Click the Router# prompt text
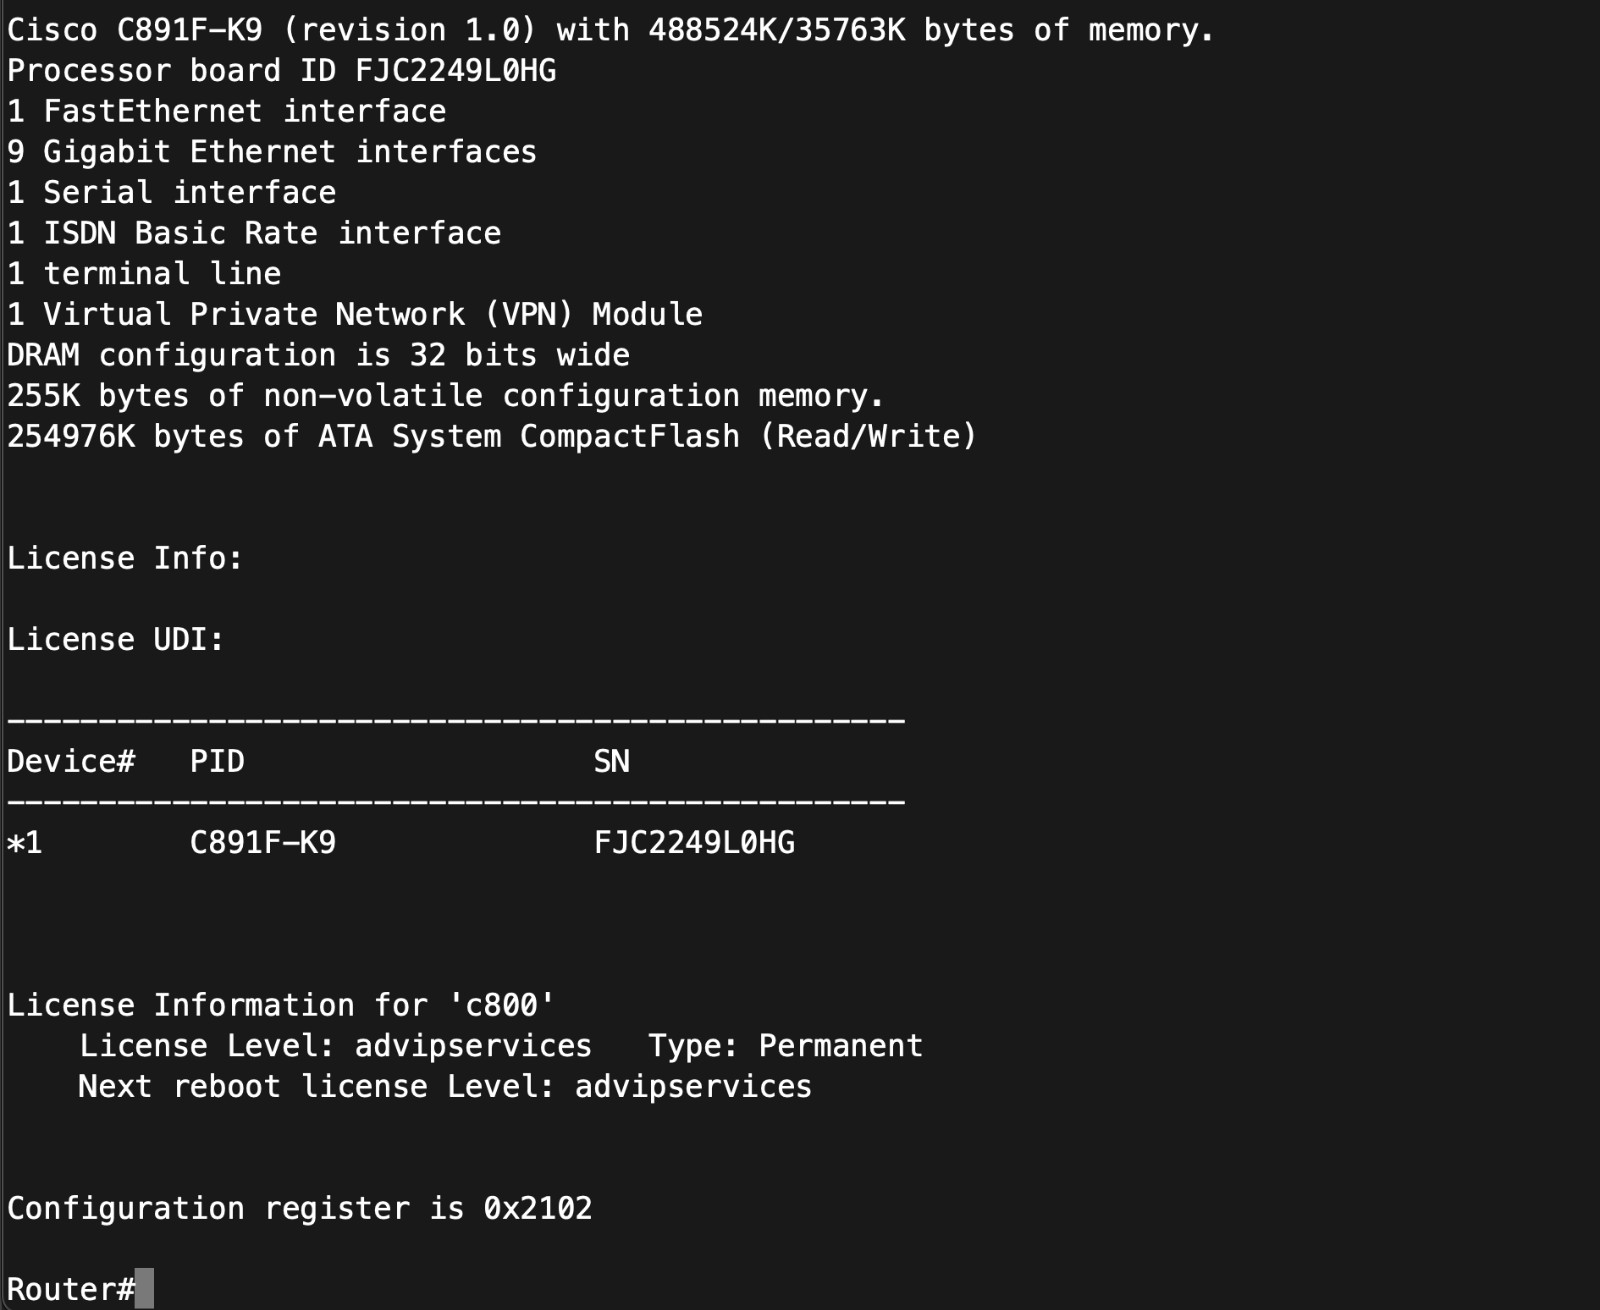The image size is (1600, 1310). (70, 1288)
